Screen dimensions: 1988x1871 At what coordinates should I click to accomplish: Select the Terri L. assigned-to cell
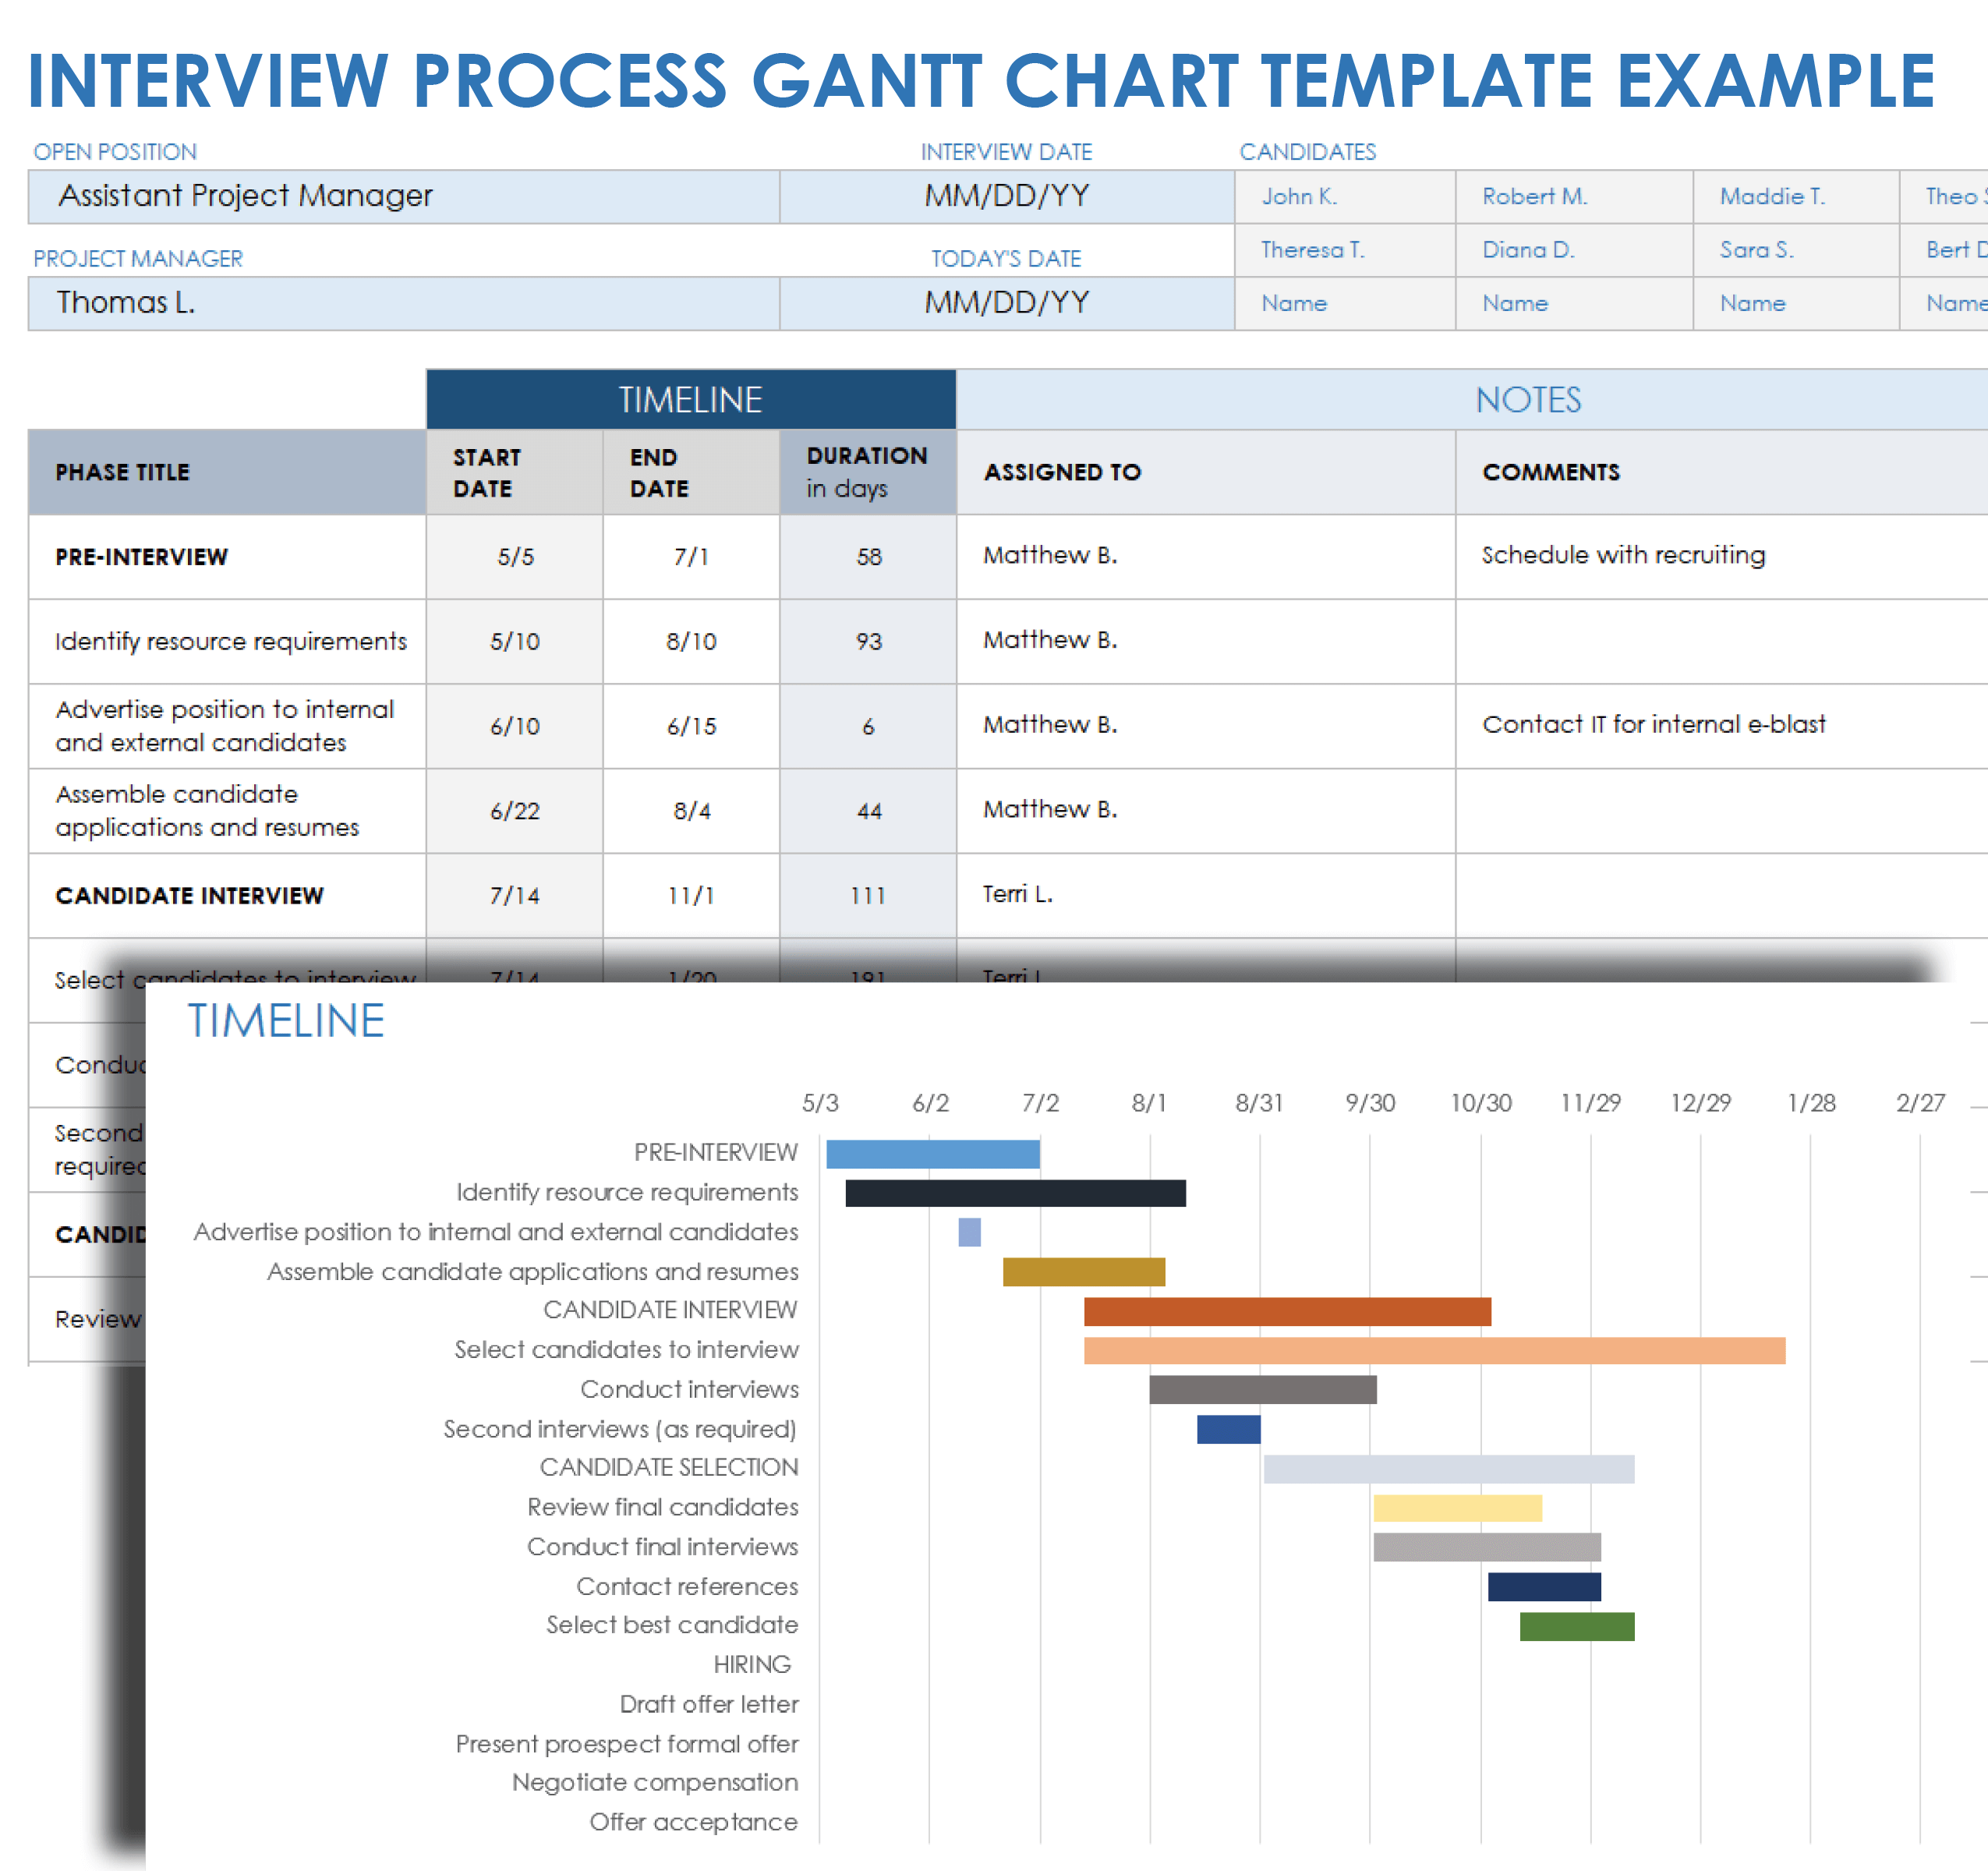(x=1204, y=894)
